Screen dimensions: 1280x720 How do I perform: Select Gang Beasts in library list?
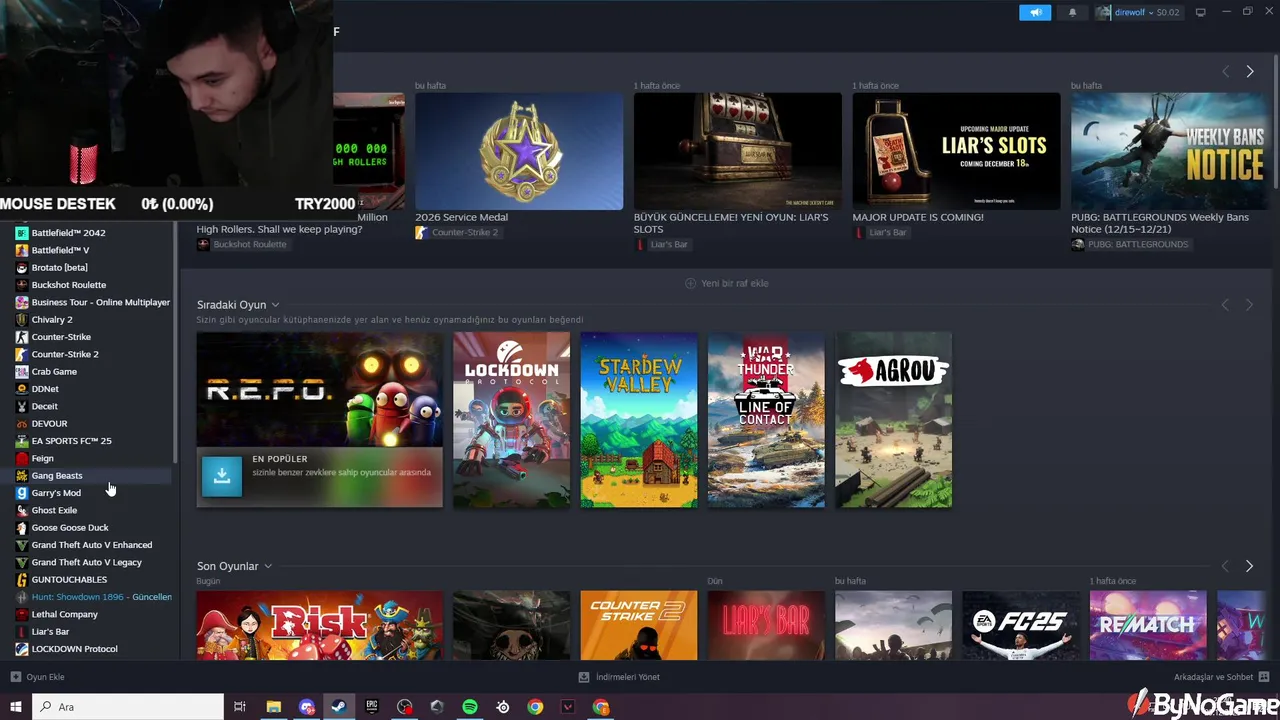[x=57, y=475]
